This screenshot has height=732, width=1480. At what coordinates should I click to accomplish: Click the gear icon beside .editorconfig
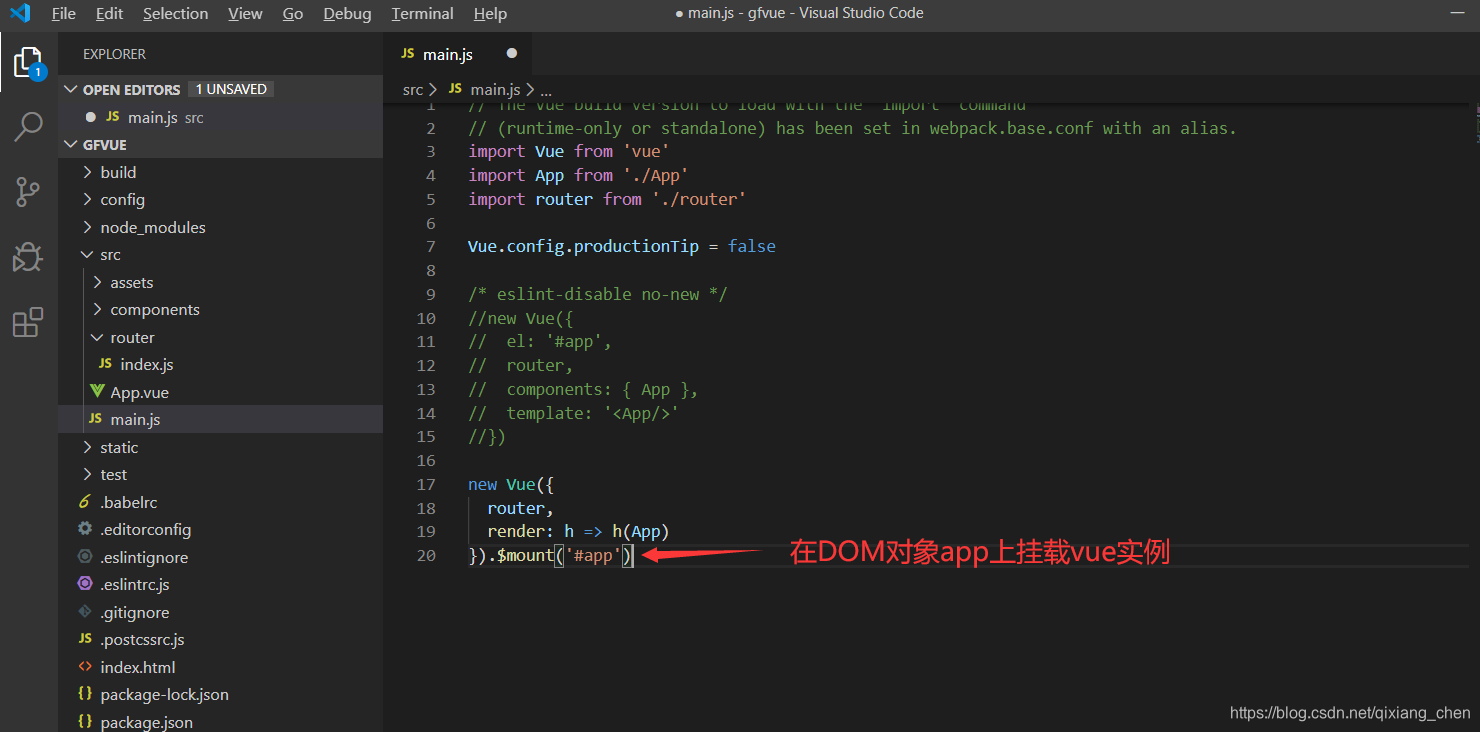point(85,529)
